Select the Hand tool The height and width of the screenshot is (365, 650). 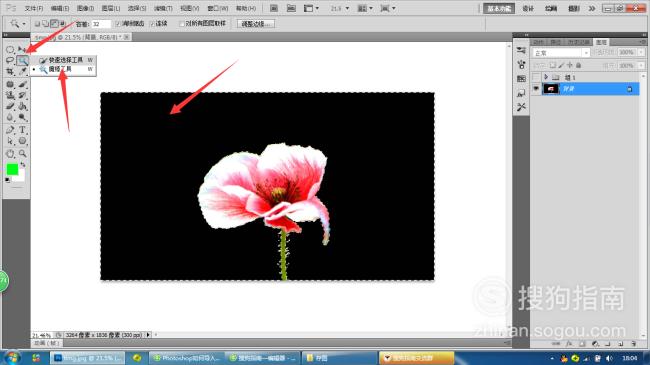pos(10,154)
